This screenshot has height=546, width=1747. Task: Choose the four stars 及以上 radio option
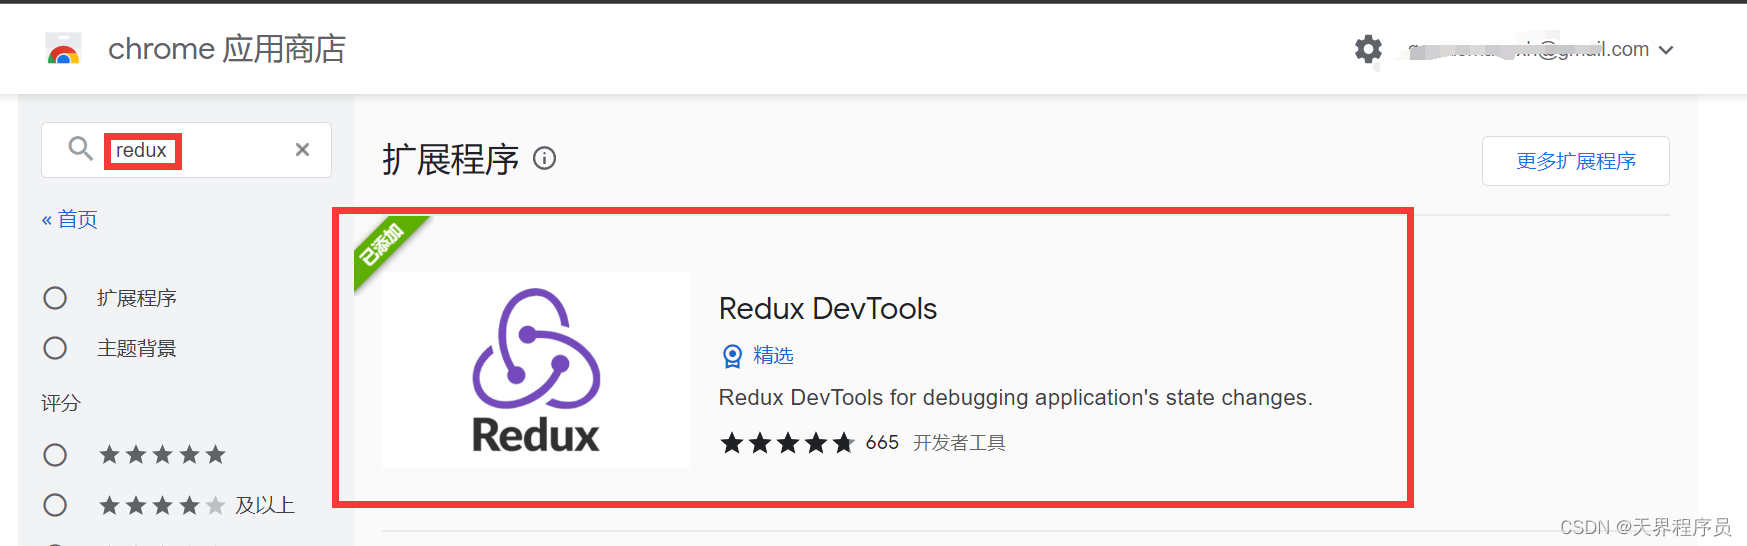click(55, 505)
